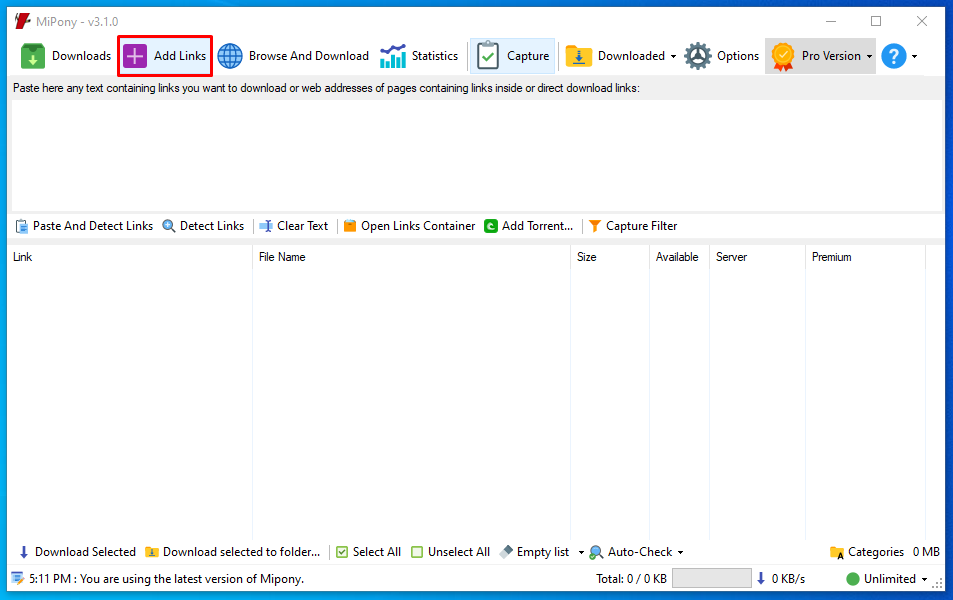Click the Add Links toolbar button
The image size is (953, 600).
tap(165, 56)
